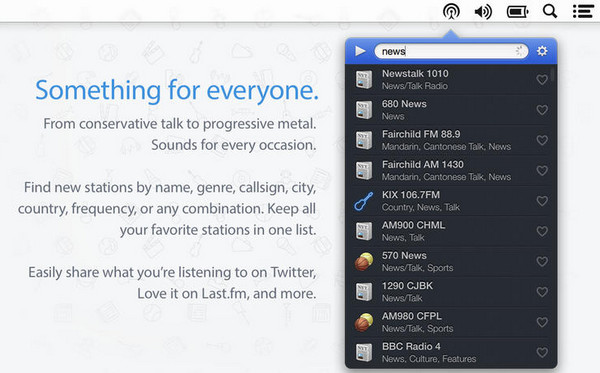Click newspaper icon beside Fairchild FM 88.9
This screenshot has width=600, height=373.
tap(364, 140)
